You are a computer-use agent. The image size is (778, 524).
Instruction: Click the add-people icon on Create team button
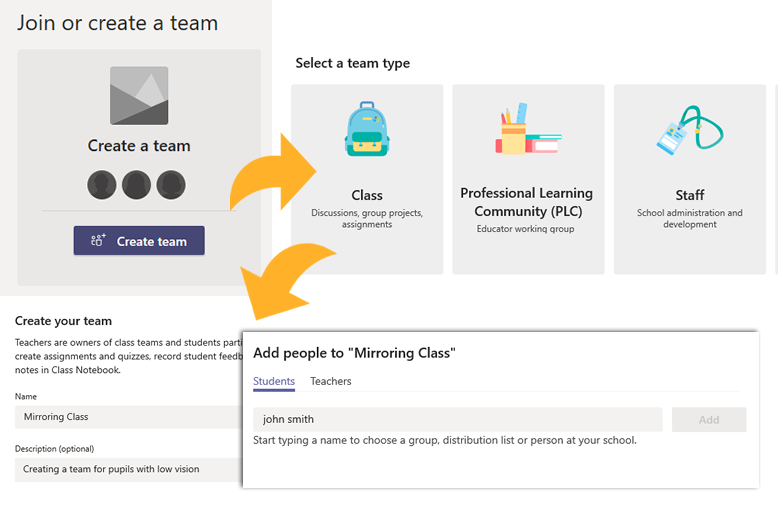point(98,241)
